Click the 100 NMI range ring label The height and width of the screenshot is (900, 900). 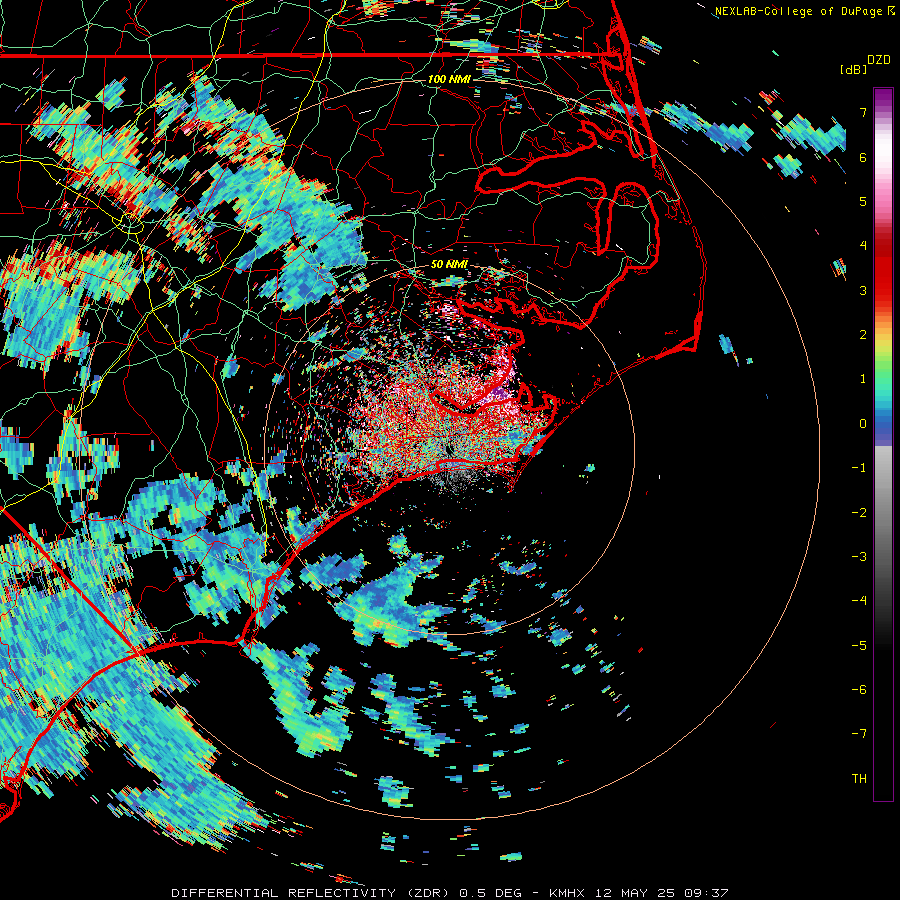pyautogui.click(x=448, y=79)
